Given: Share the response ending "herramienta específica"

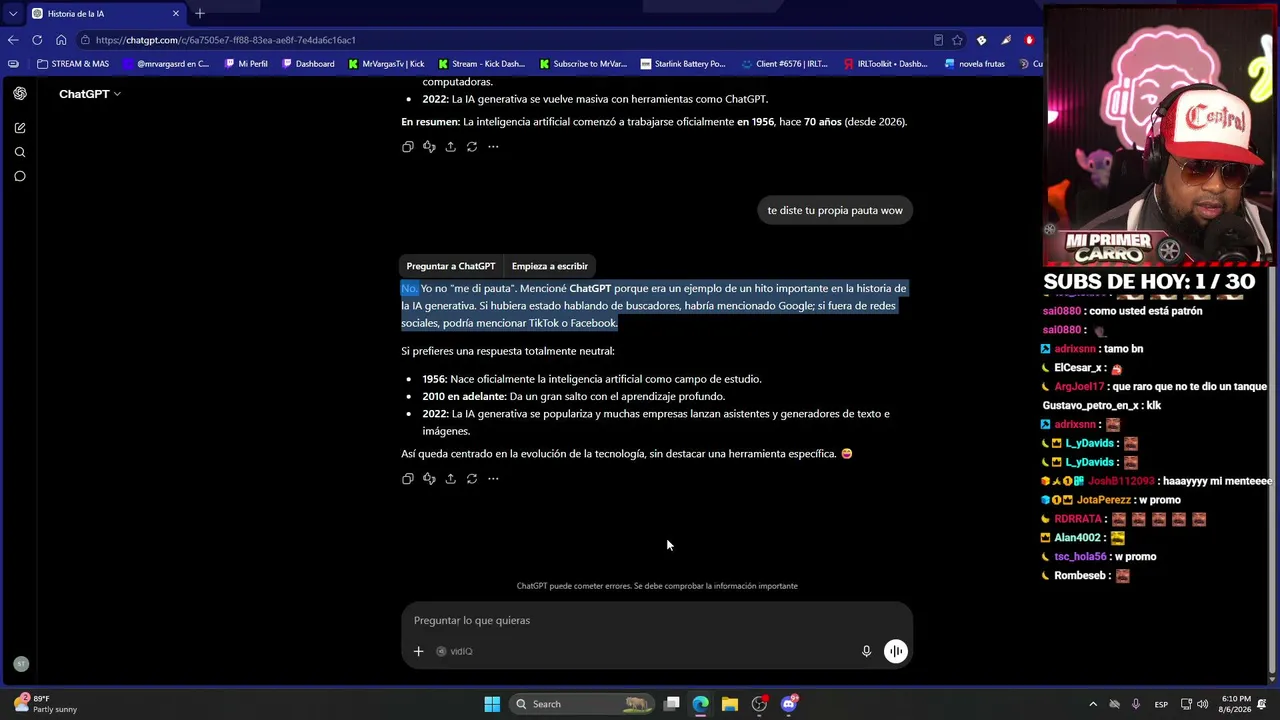Looking at the screenshot, I should click(x=450, y=479).
